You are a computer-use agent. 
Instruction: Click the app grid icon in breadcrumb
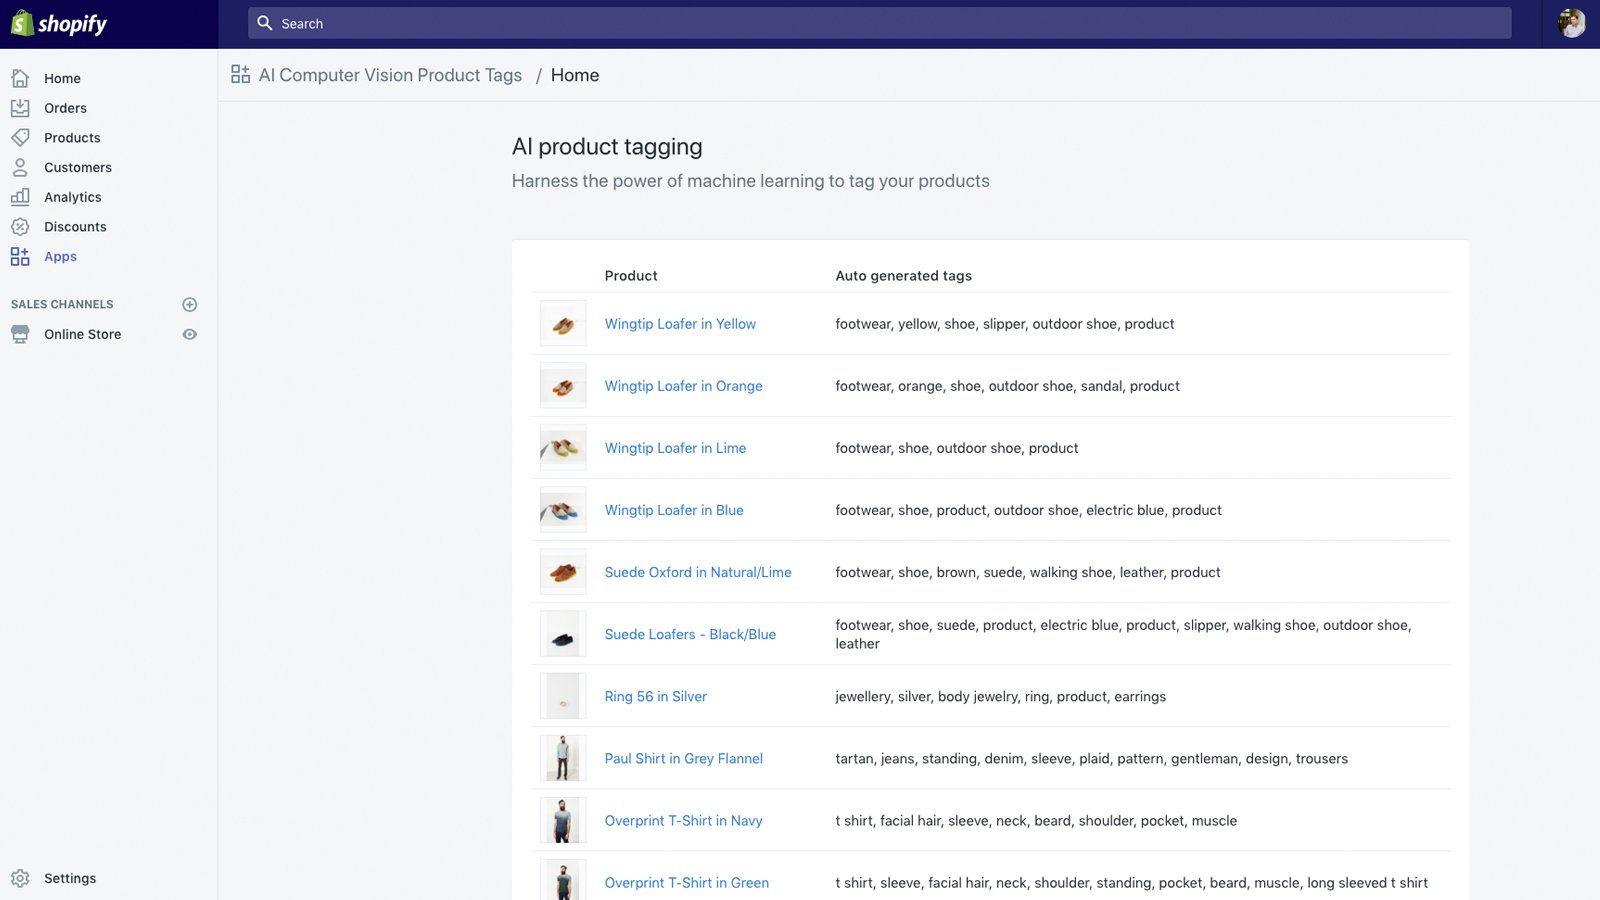click(240, 75)
